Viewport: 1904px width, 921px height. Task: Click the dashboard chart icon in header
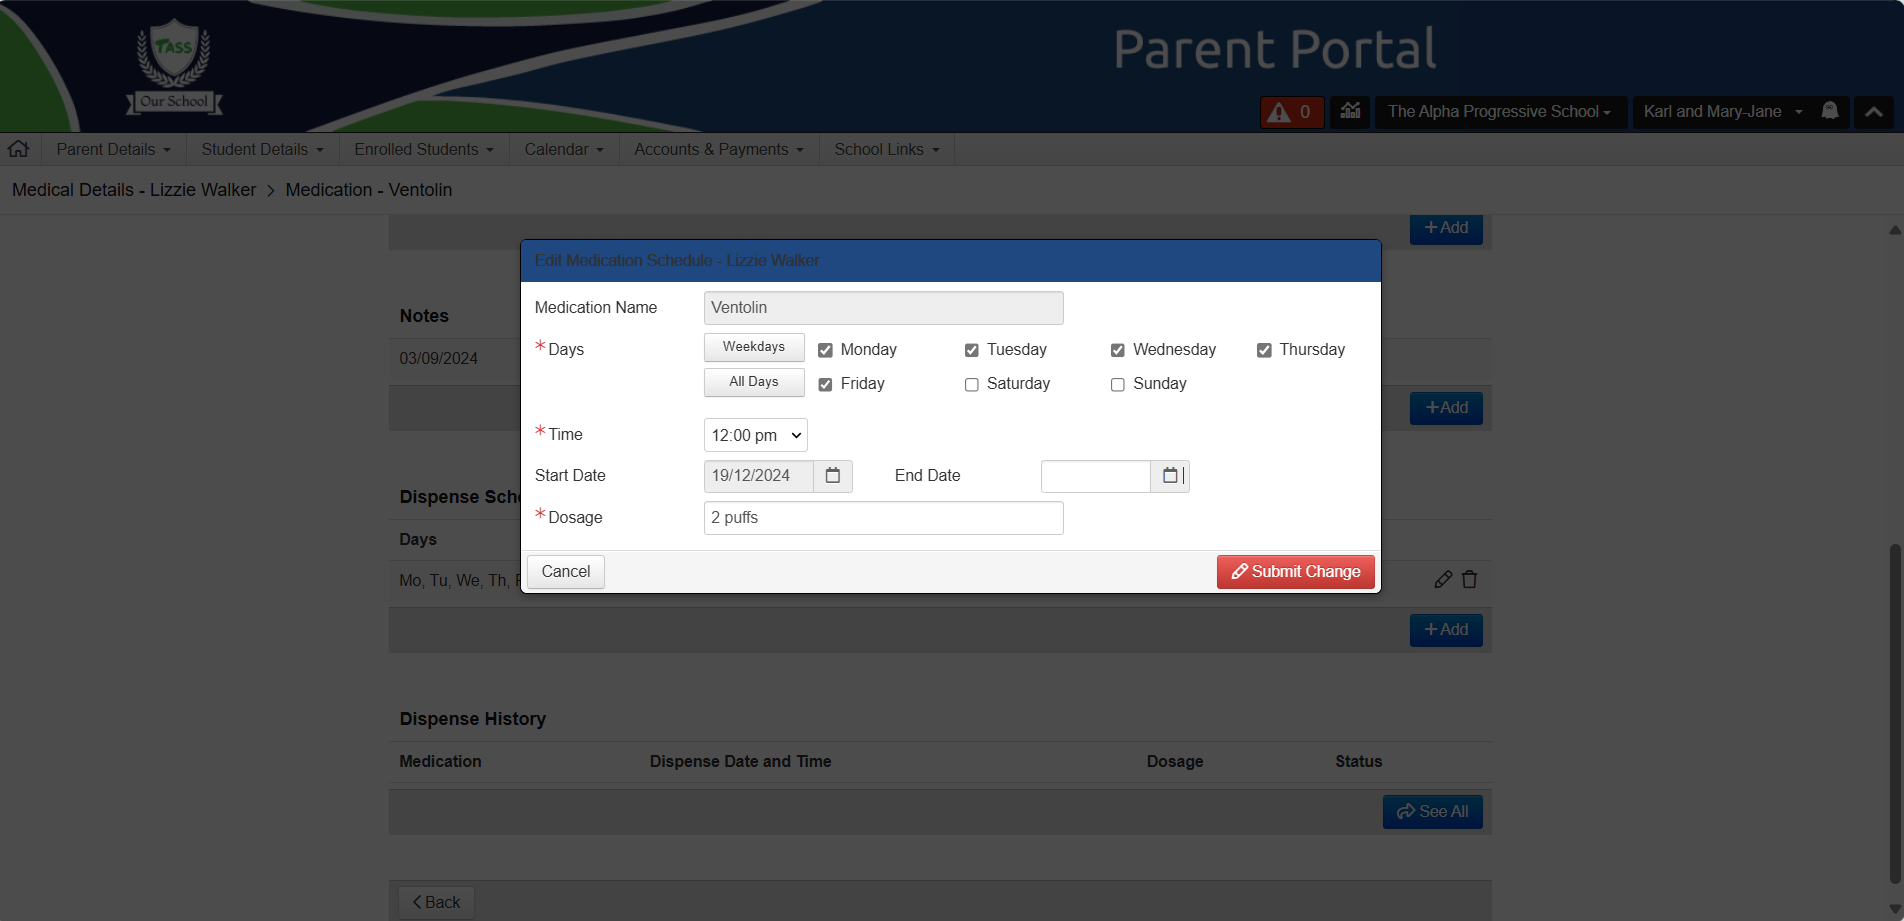(1350, 111)
